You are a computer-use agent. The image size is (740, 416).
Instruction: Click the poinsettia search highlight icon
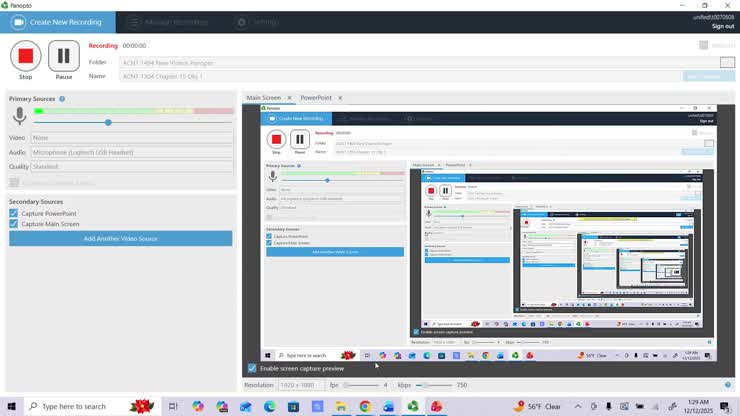click(142, 407)
